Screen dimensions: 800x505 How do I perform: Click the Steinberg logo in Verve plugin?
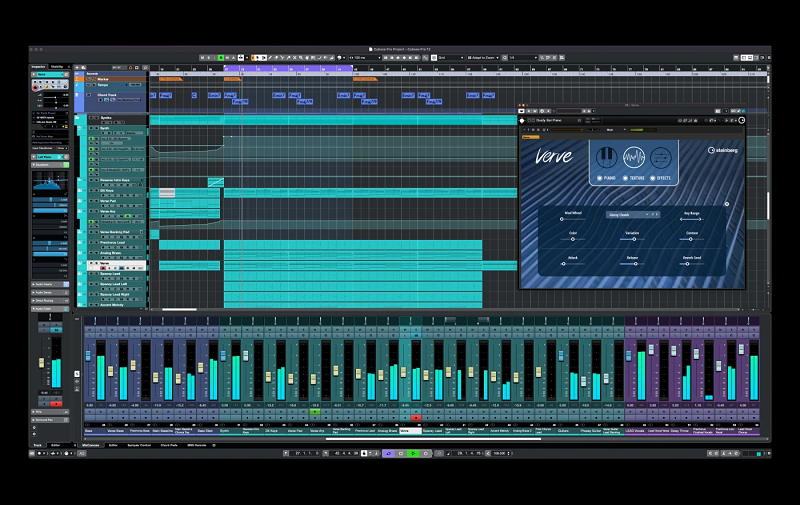click(725, 150)
